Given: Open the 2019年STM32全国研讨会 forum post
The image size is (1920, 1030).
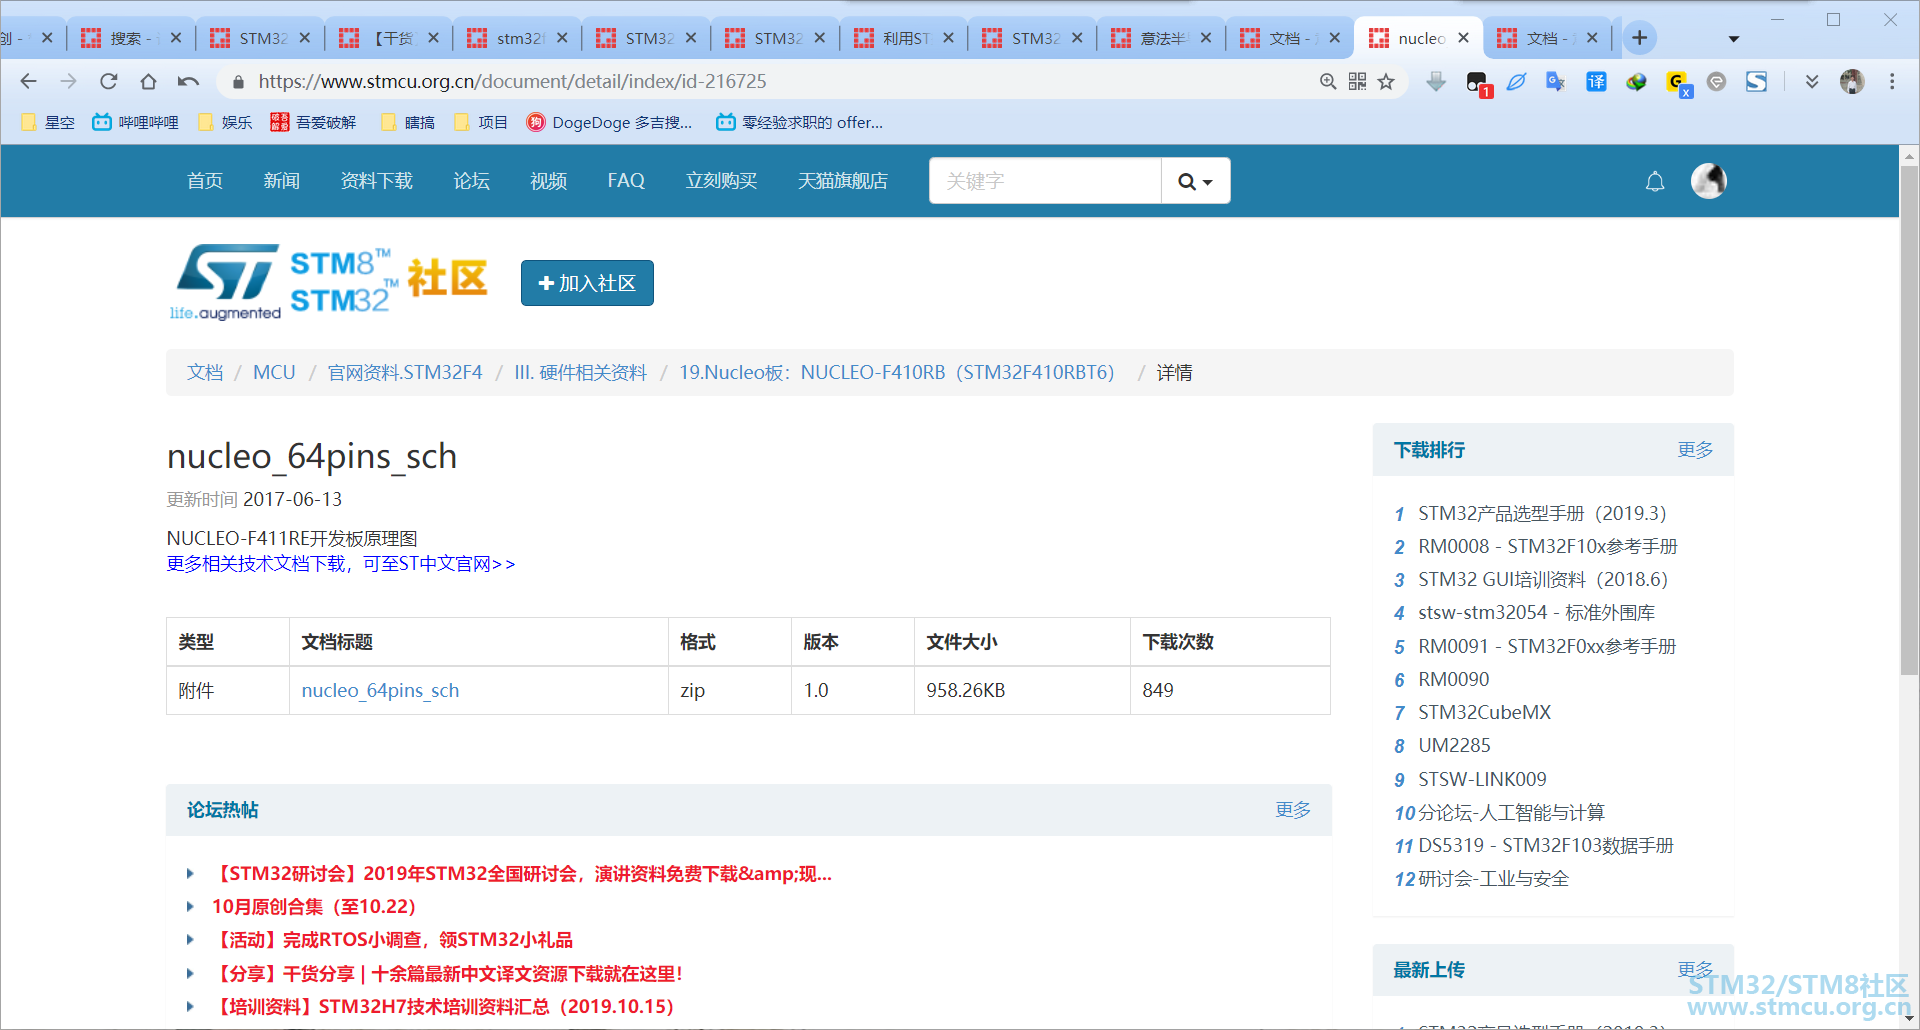Looking at the screenshot, I should point(522,874).
